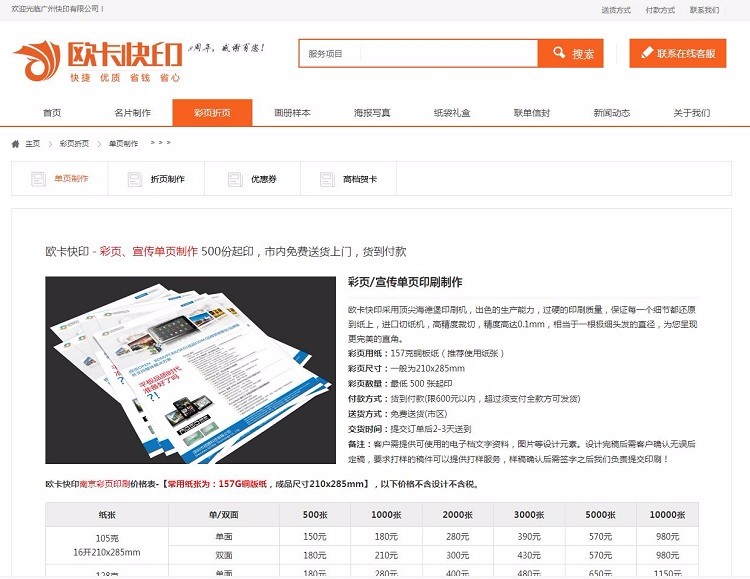Viewport: 750px width, 579px height.
Task: Click the 纸张 table header
Action: [107, 515]
